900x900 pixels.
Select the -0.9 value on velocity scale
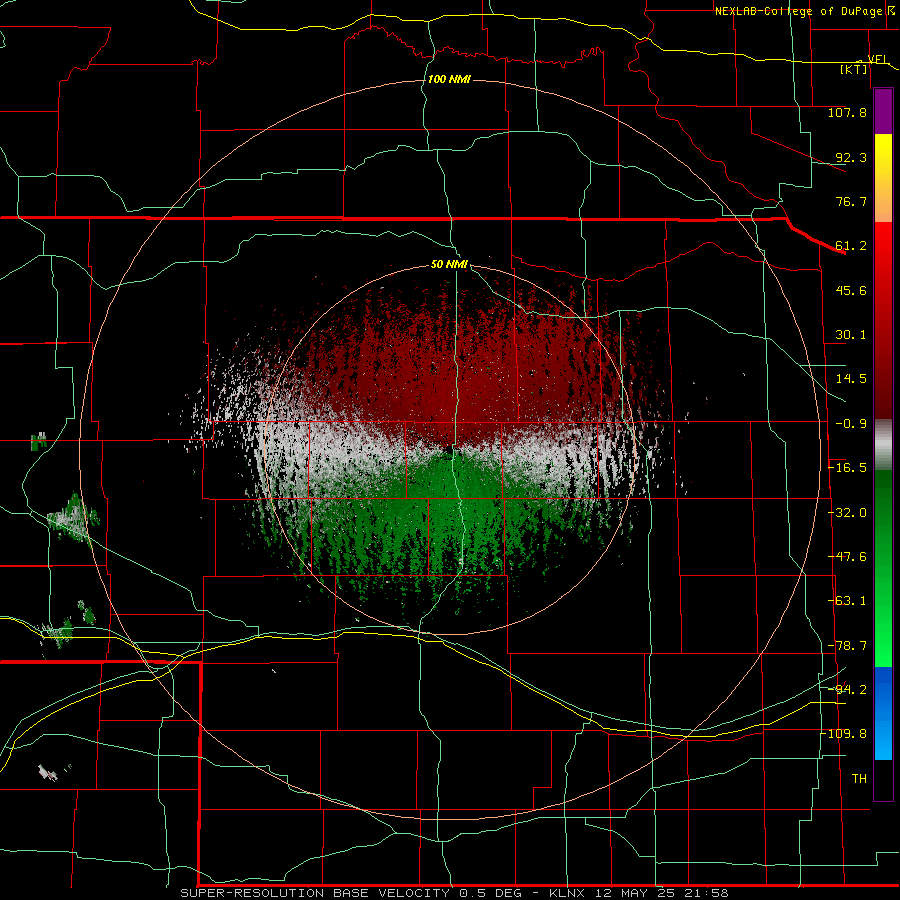click(x=851, y=424)
